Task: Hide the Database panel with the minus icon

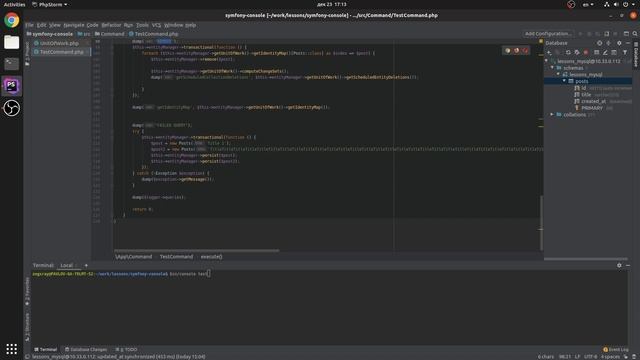Action: coord(628,43)
